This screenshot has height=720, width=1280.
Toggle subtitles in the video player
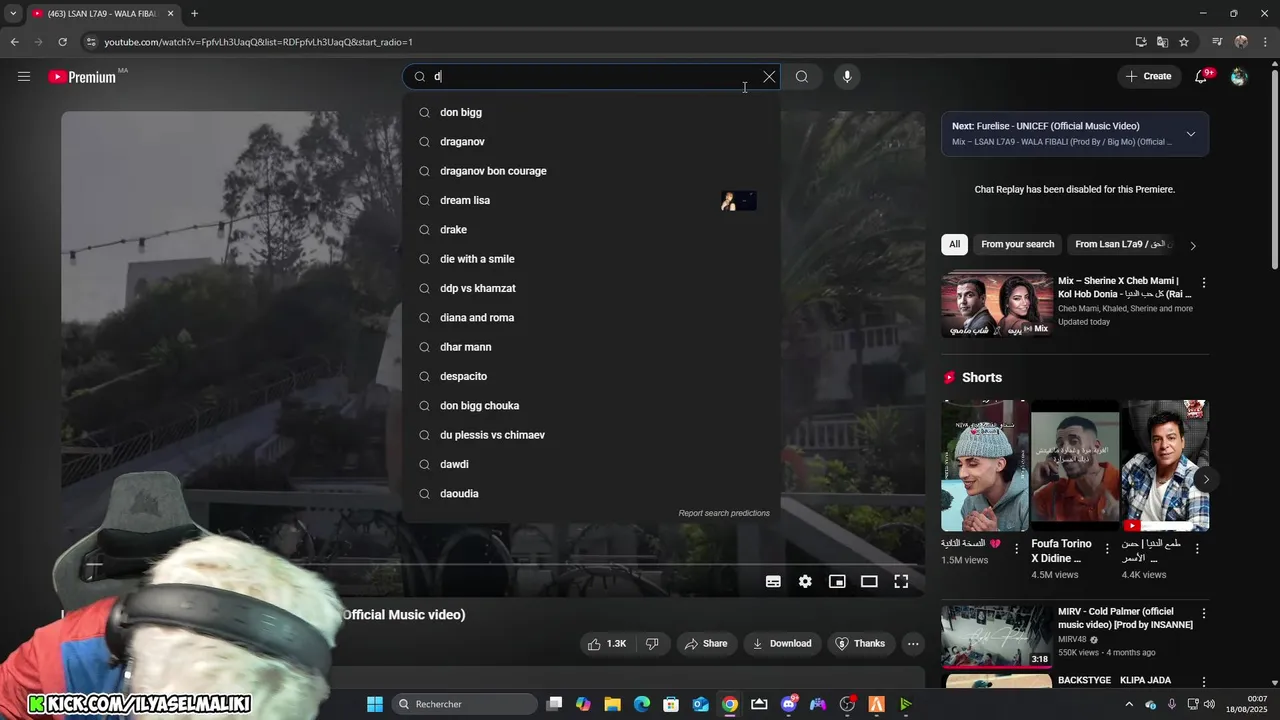pyautogui.click(x=773, y=581)
